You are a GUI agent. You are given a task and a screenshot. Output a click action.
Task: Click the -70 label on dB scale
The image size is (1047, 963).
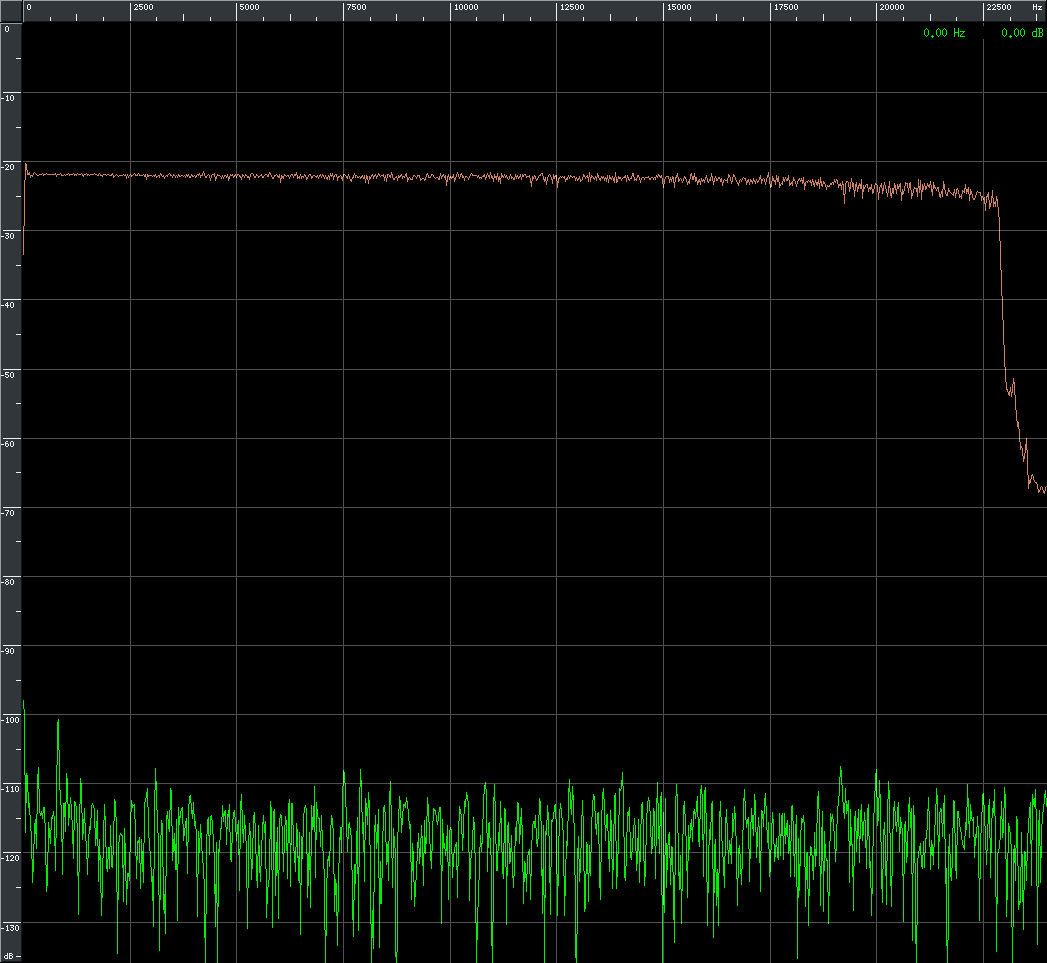(x=8, y=513)
